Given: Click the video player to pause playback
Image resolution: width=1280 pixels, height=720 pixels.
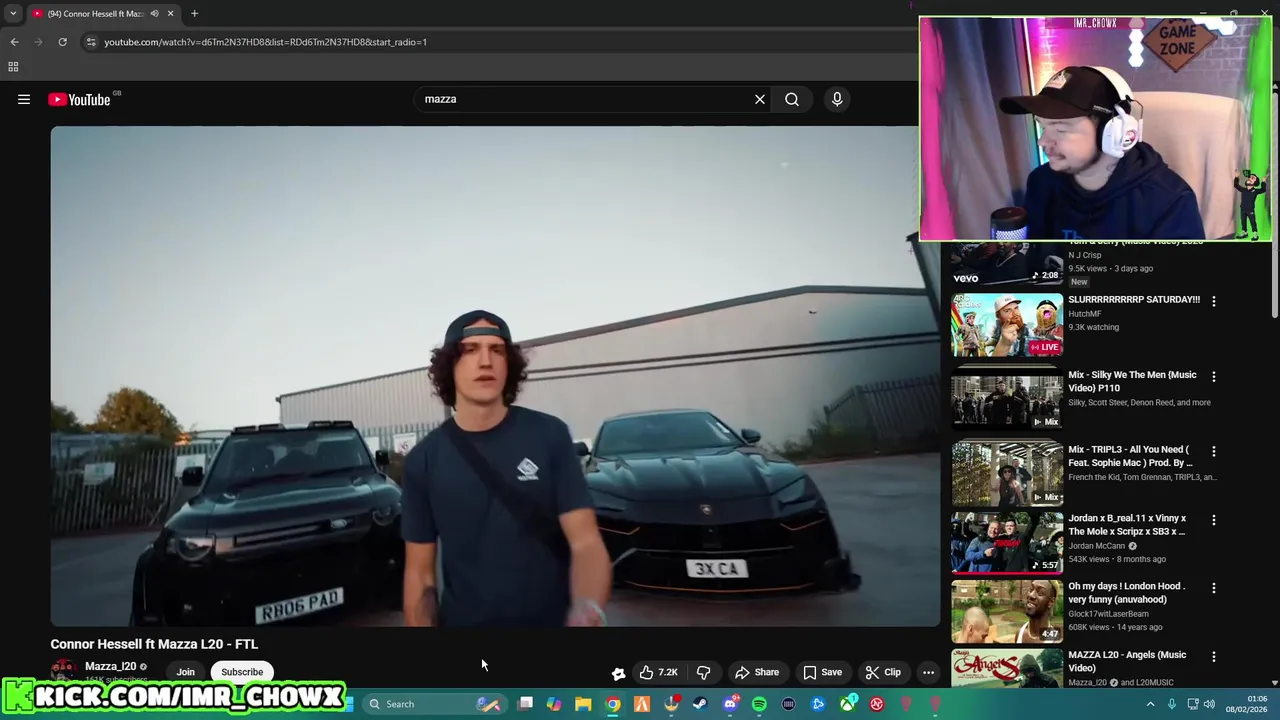Looking at the screenshot, I should (x=495, y=376).
